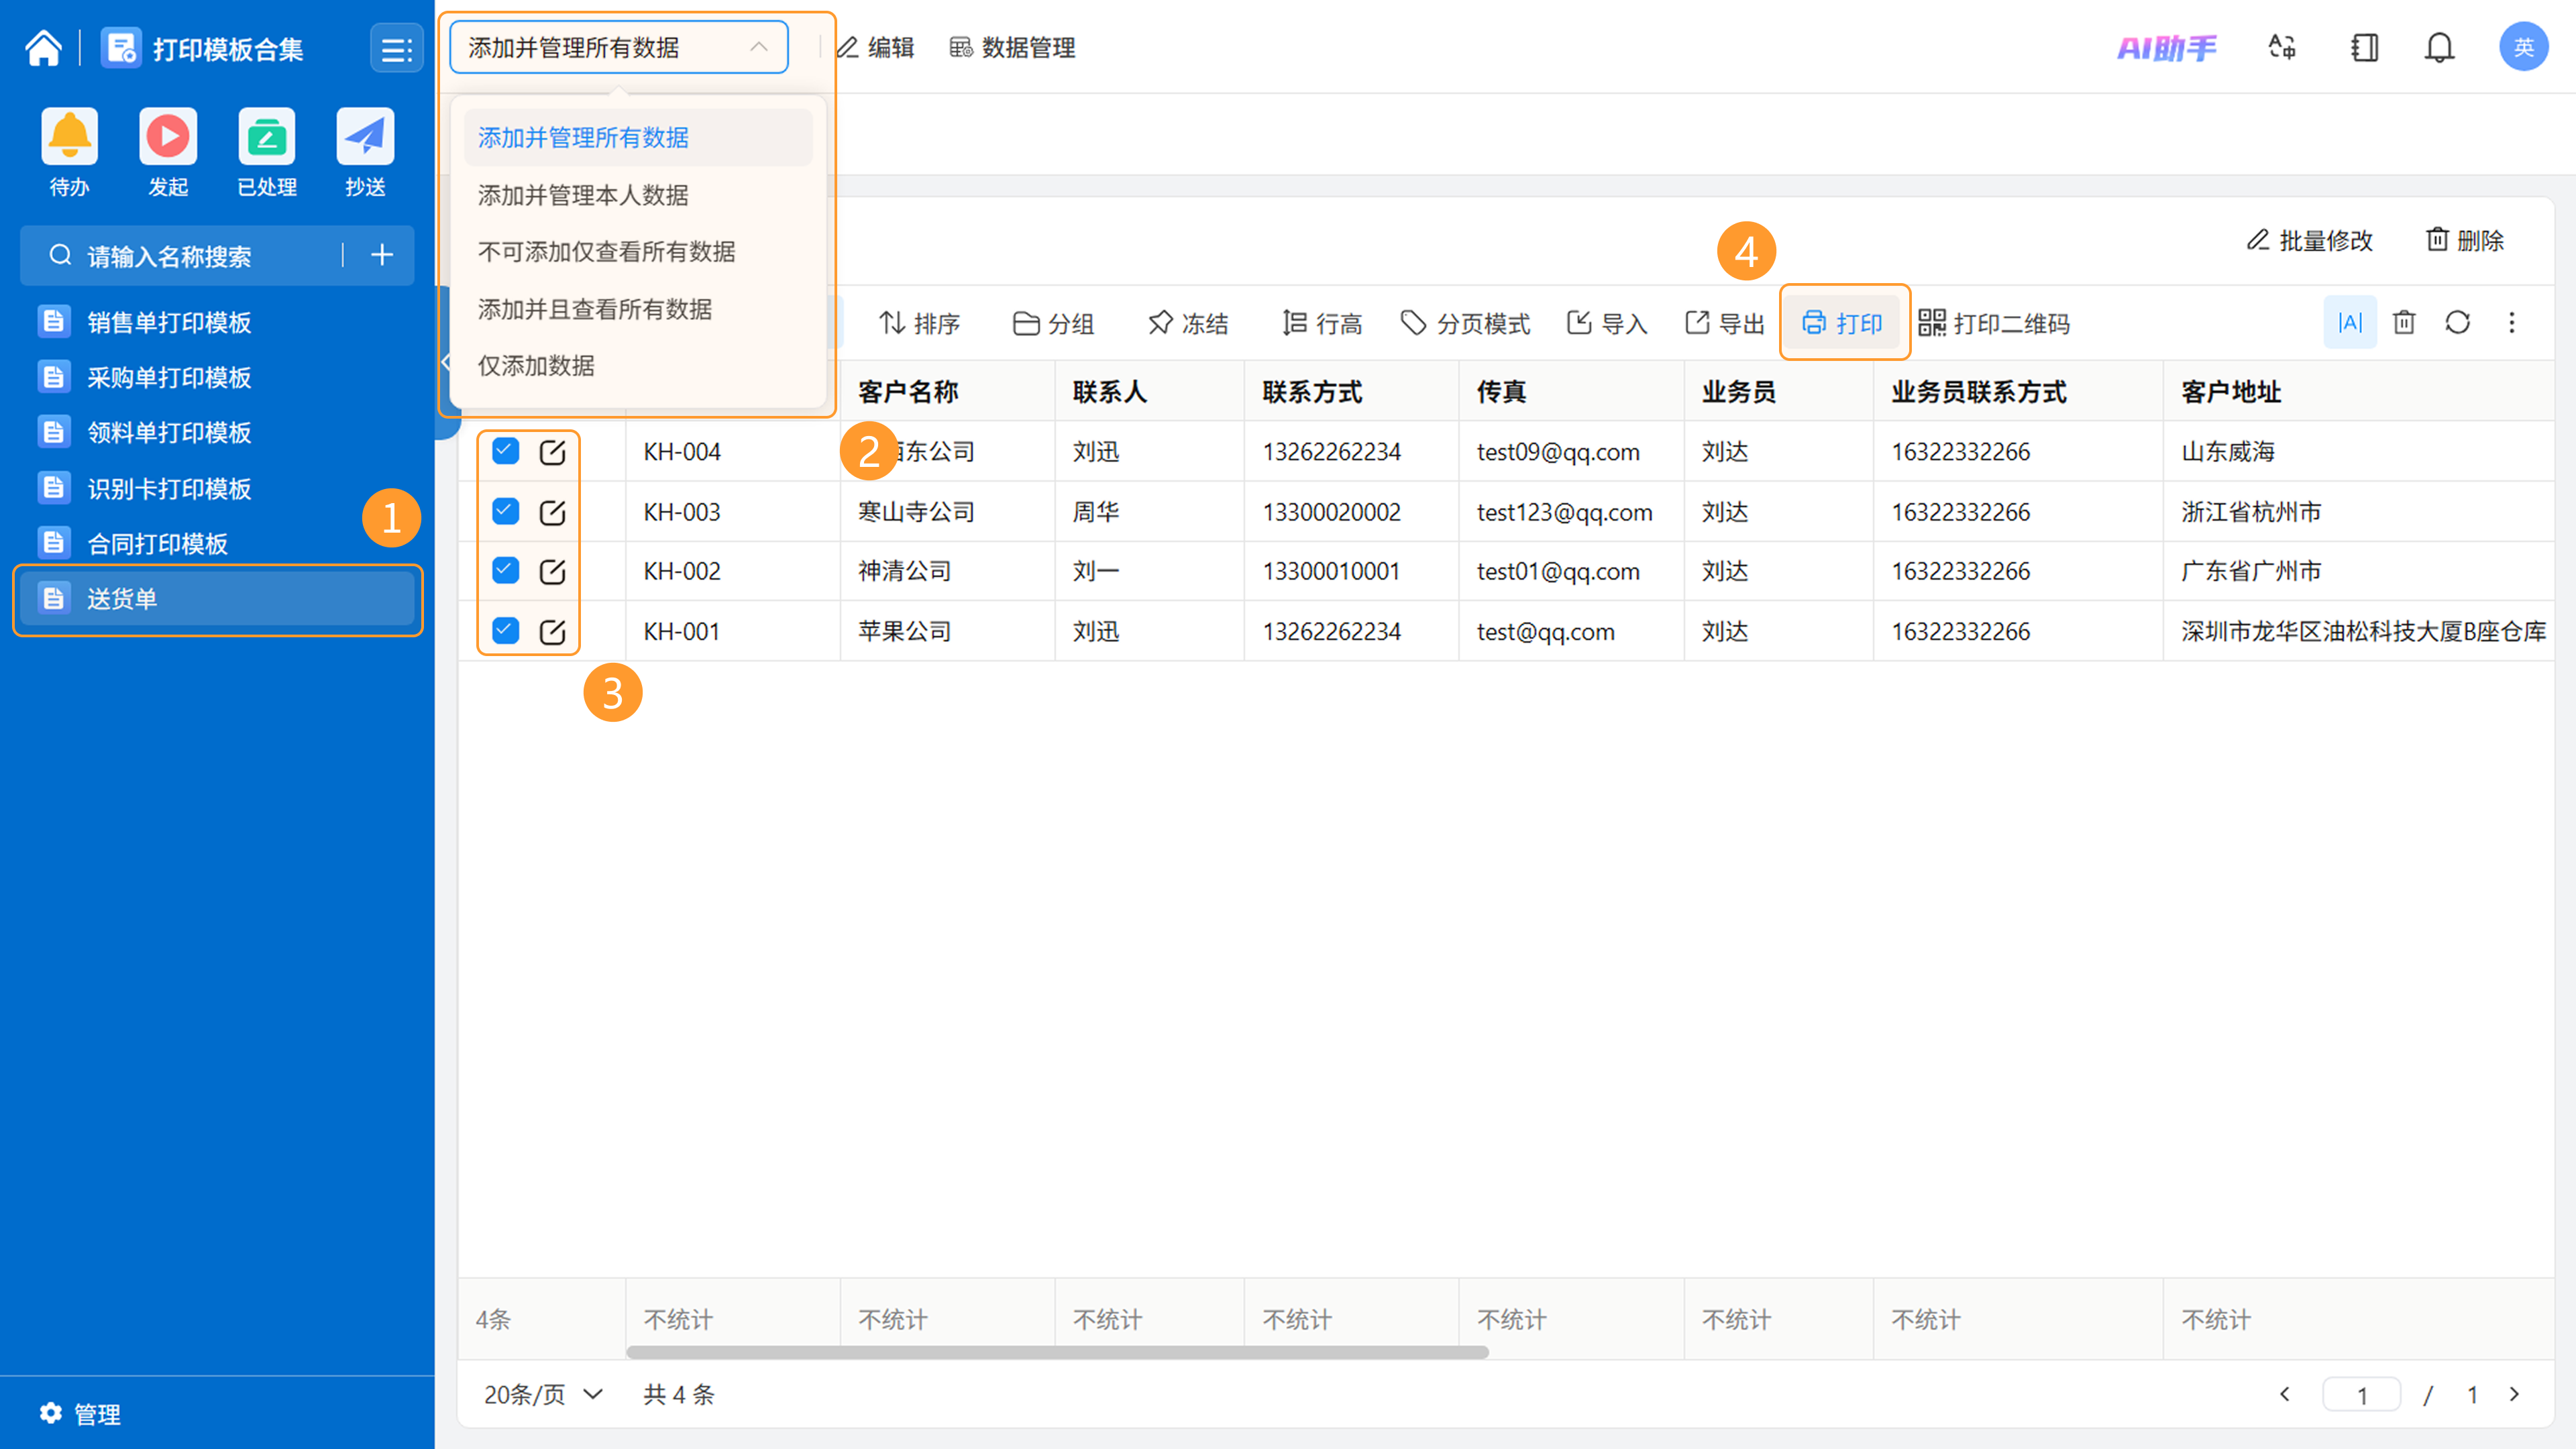Click 批量修改 batch edit
The image size is (2576, 1449).
coord(2310,240)
